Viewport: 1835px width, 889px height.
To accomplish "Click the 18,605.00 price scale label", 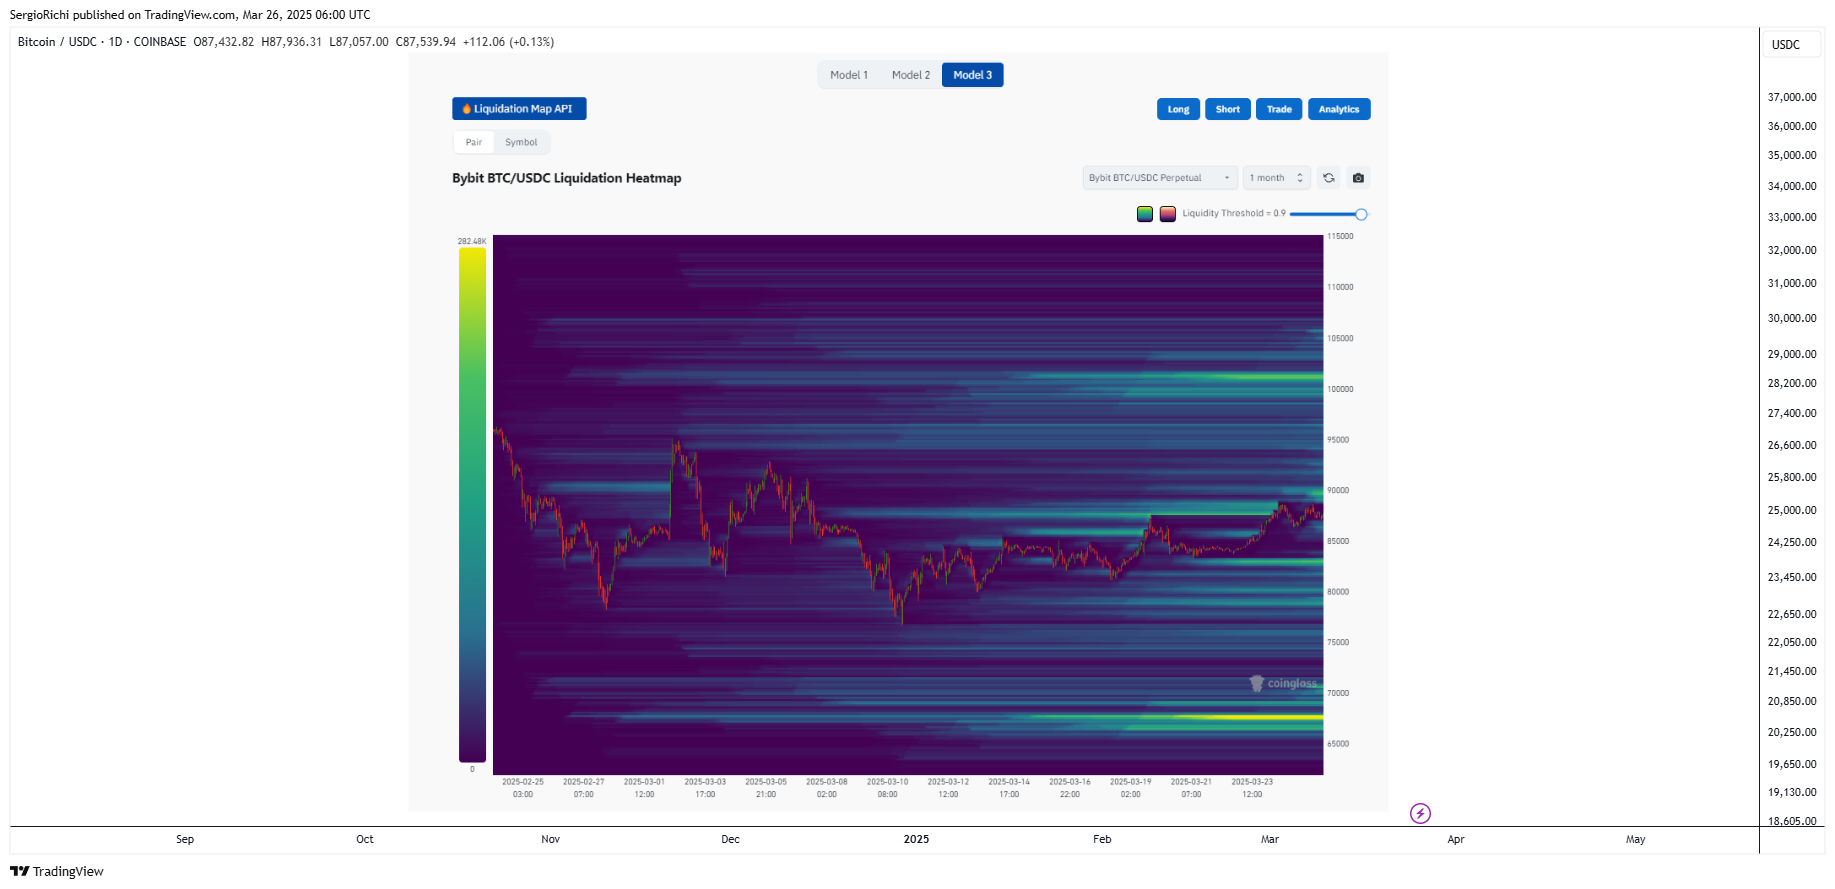I will (x=1792, y=821).
